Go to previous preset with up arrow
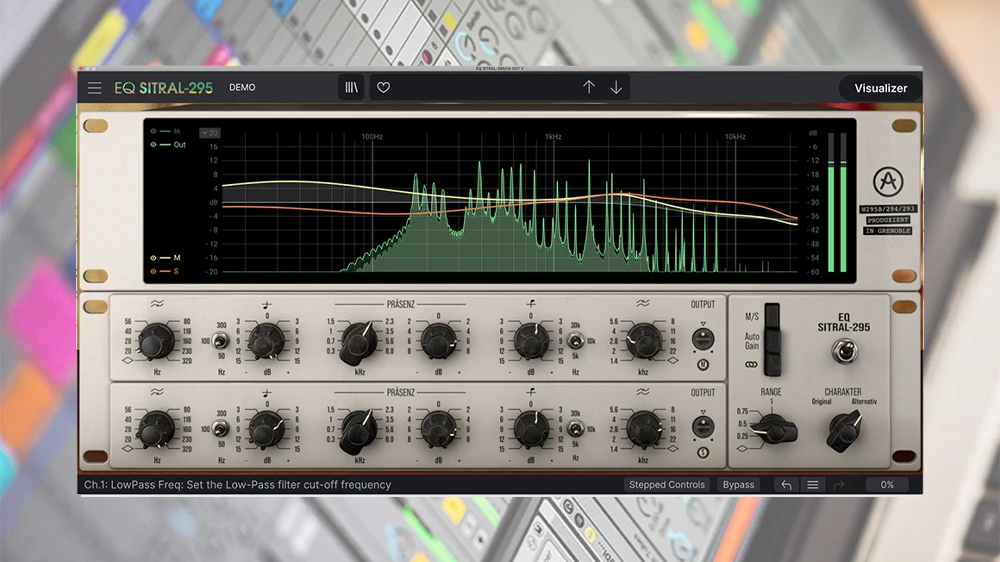This screenshot has height=562, width=1000. [x=589, y=88]
